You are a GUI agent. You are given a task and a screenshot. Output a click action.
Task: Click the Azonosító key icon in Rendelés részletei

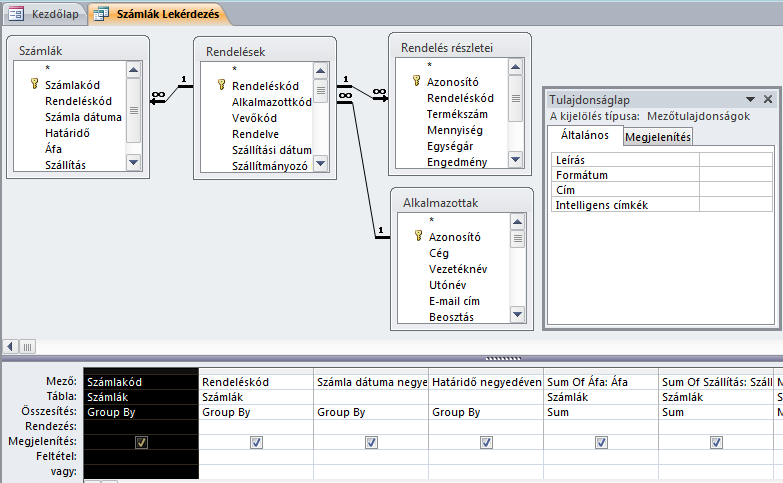[x=416, y=80]
